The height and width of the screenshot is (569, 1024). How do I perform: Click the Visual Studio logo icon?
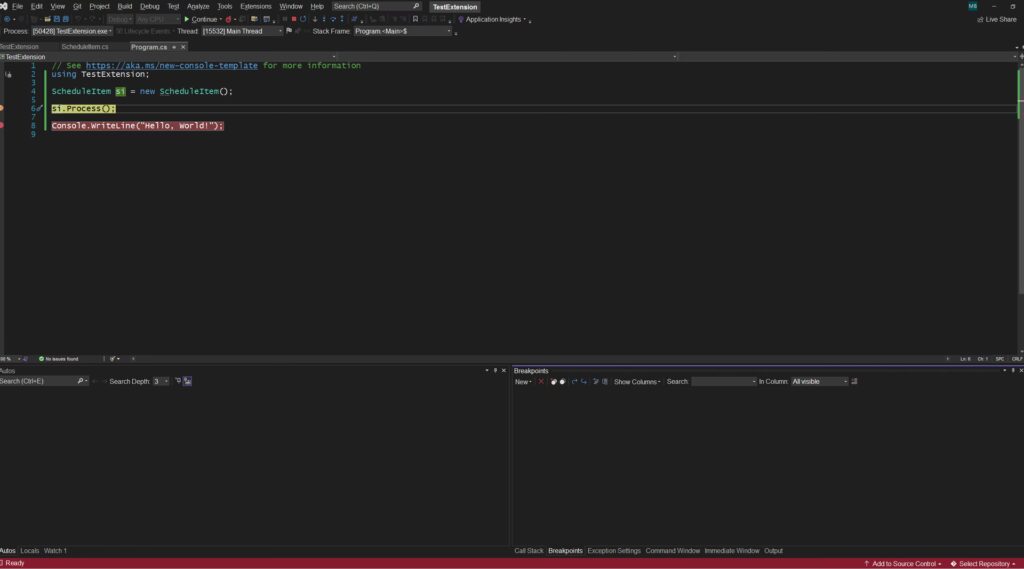tap(4, 6)
